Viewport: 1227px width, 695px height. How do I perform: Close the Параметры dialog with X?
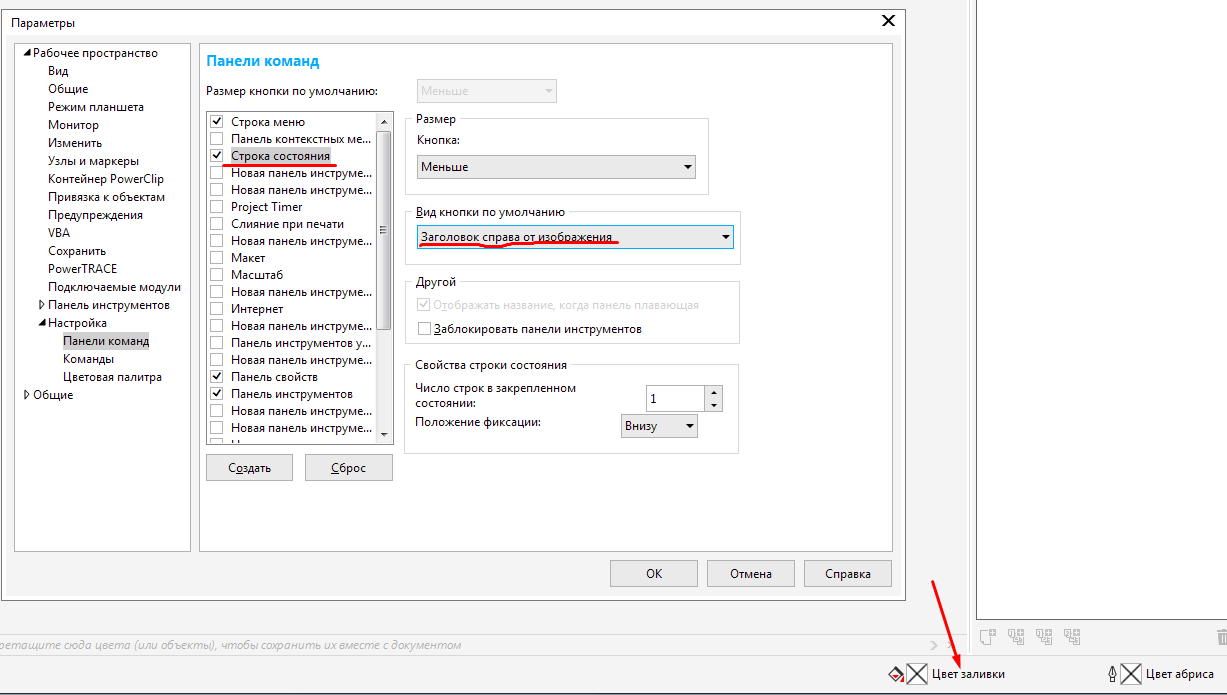tap(887, 20)
